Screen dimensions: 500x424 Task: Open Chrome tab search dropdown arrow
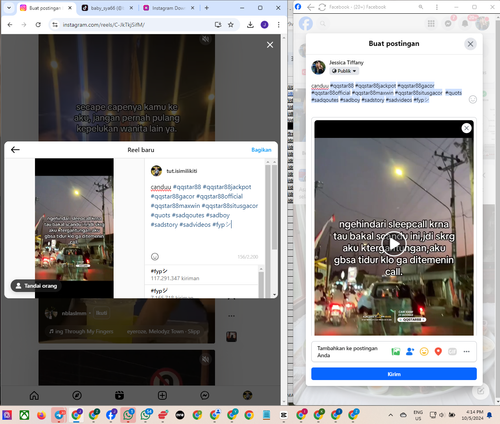9,8
